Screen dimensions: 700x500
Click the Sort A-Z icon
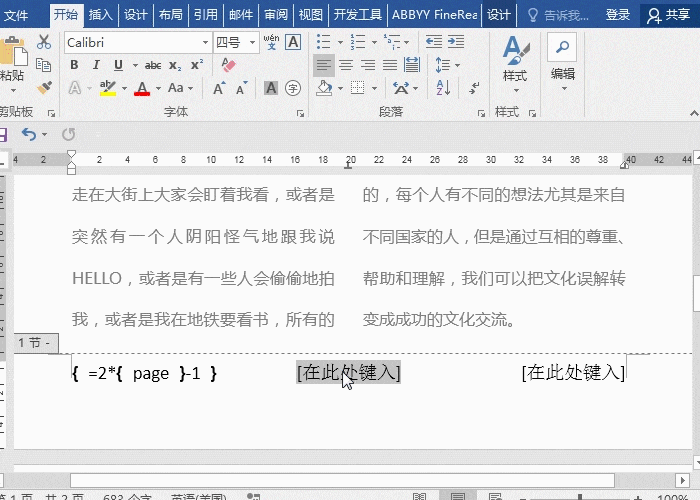(x=443, y=88)
